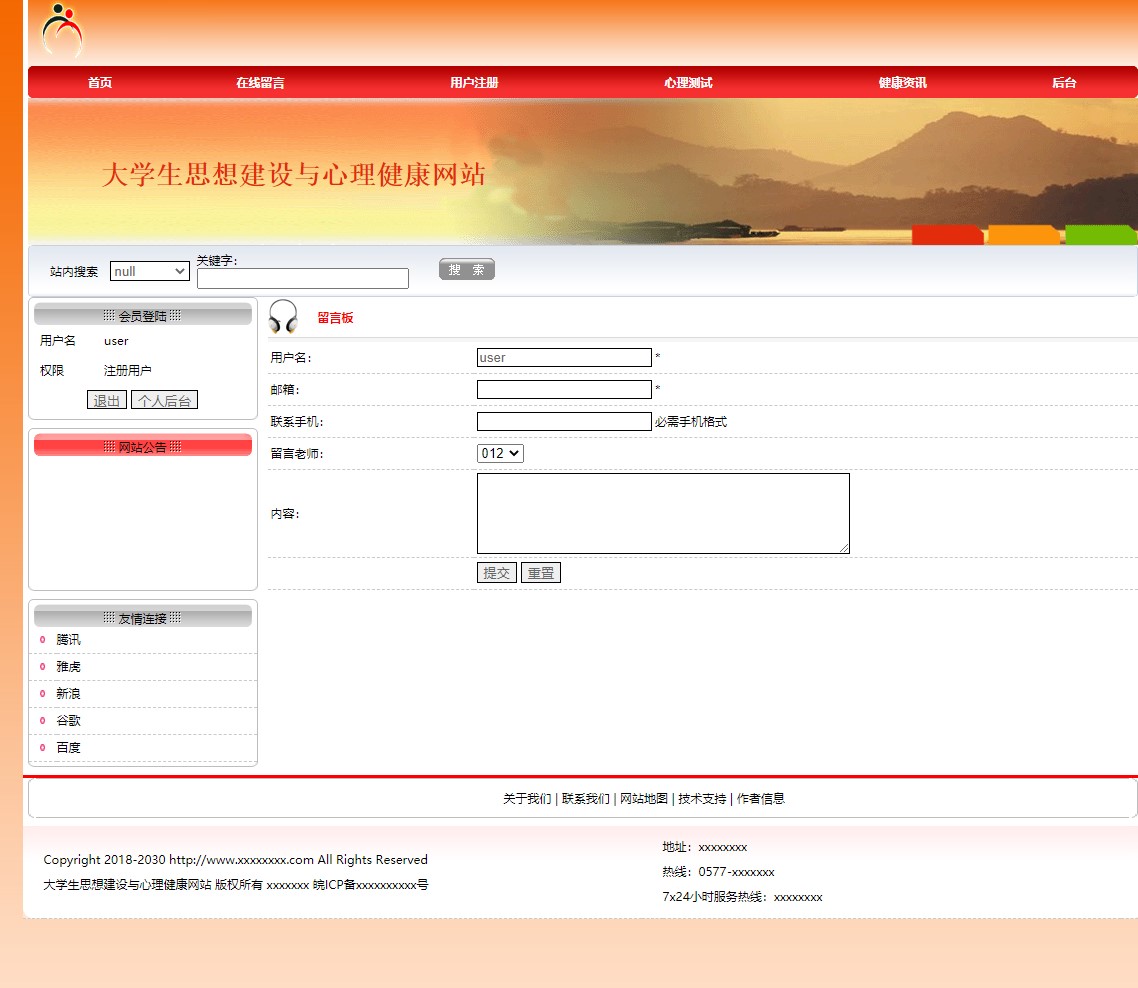Click the 搜 索 search button
The image size is (1138, 988).
click(x=466, y=268)
